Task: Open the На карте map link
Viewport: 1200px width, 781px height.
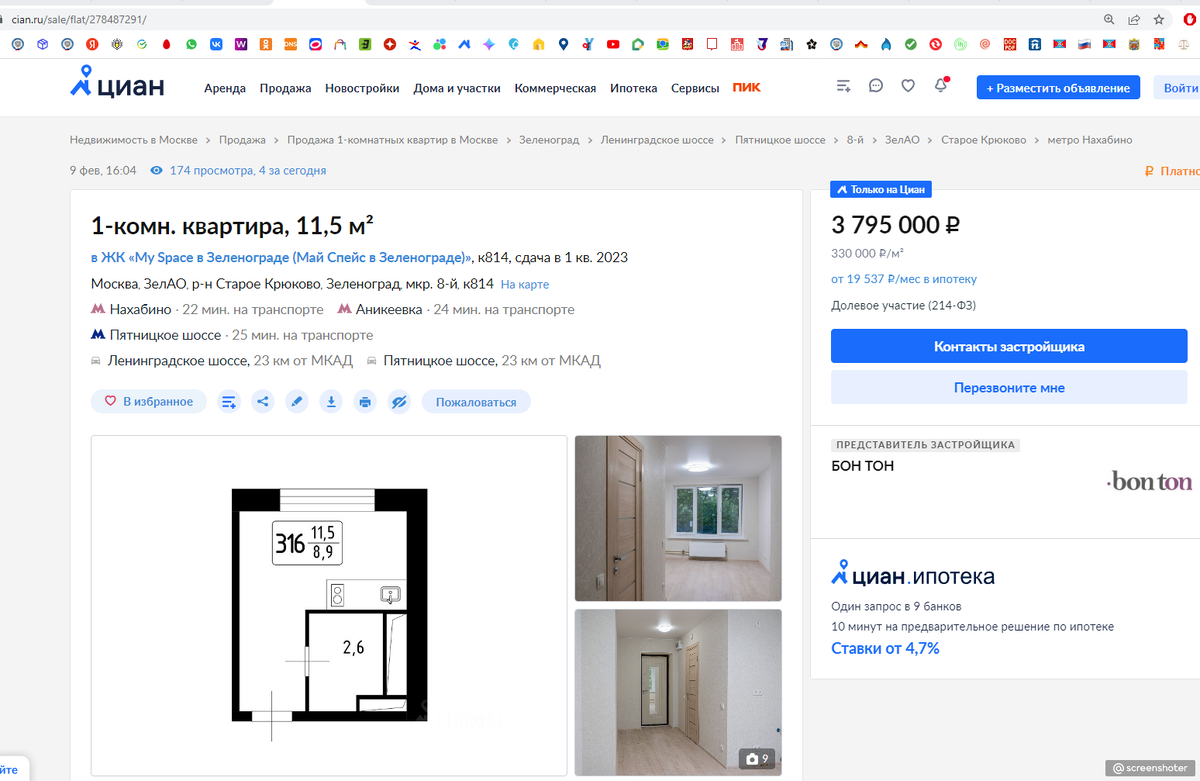Action: [525, 285]
